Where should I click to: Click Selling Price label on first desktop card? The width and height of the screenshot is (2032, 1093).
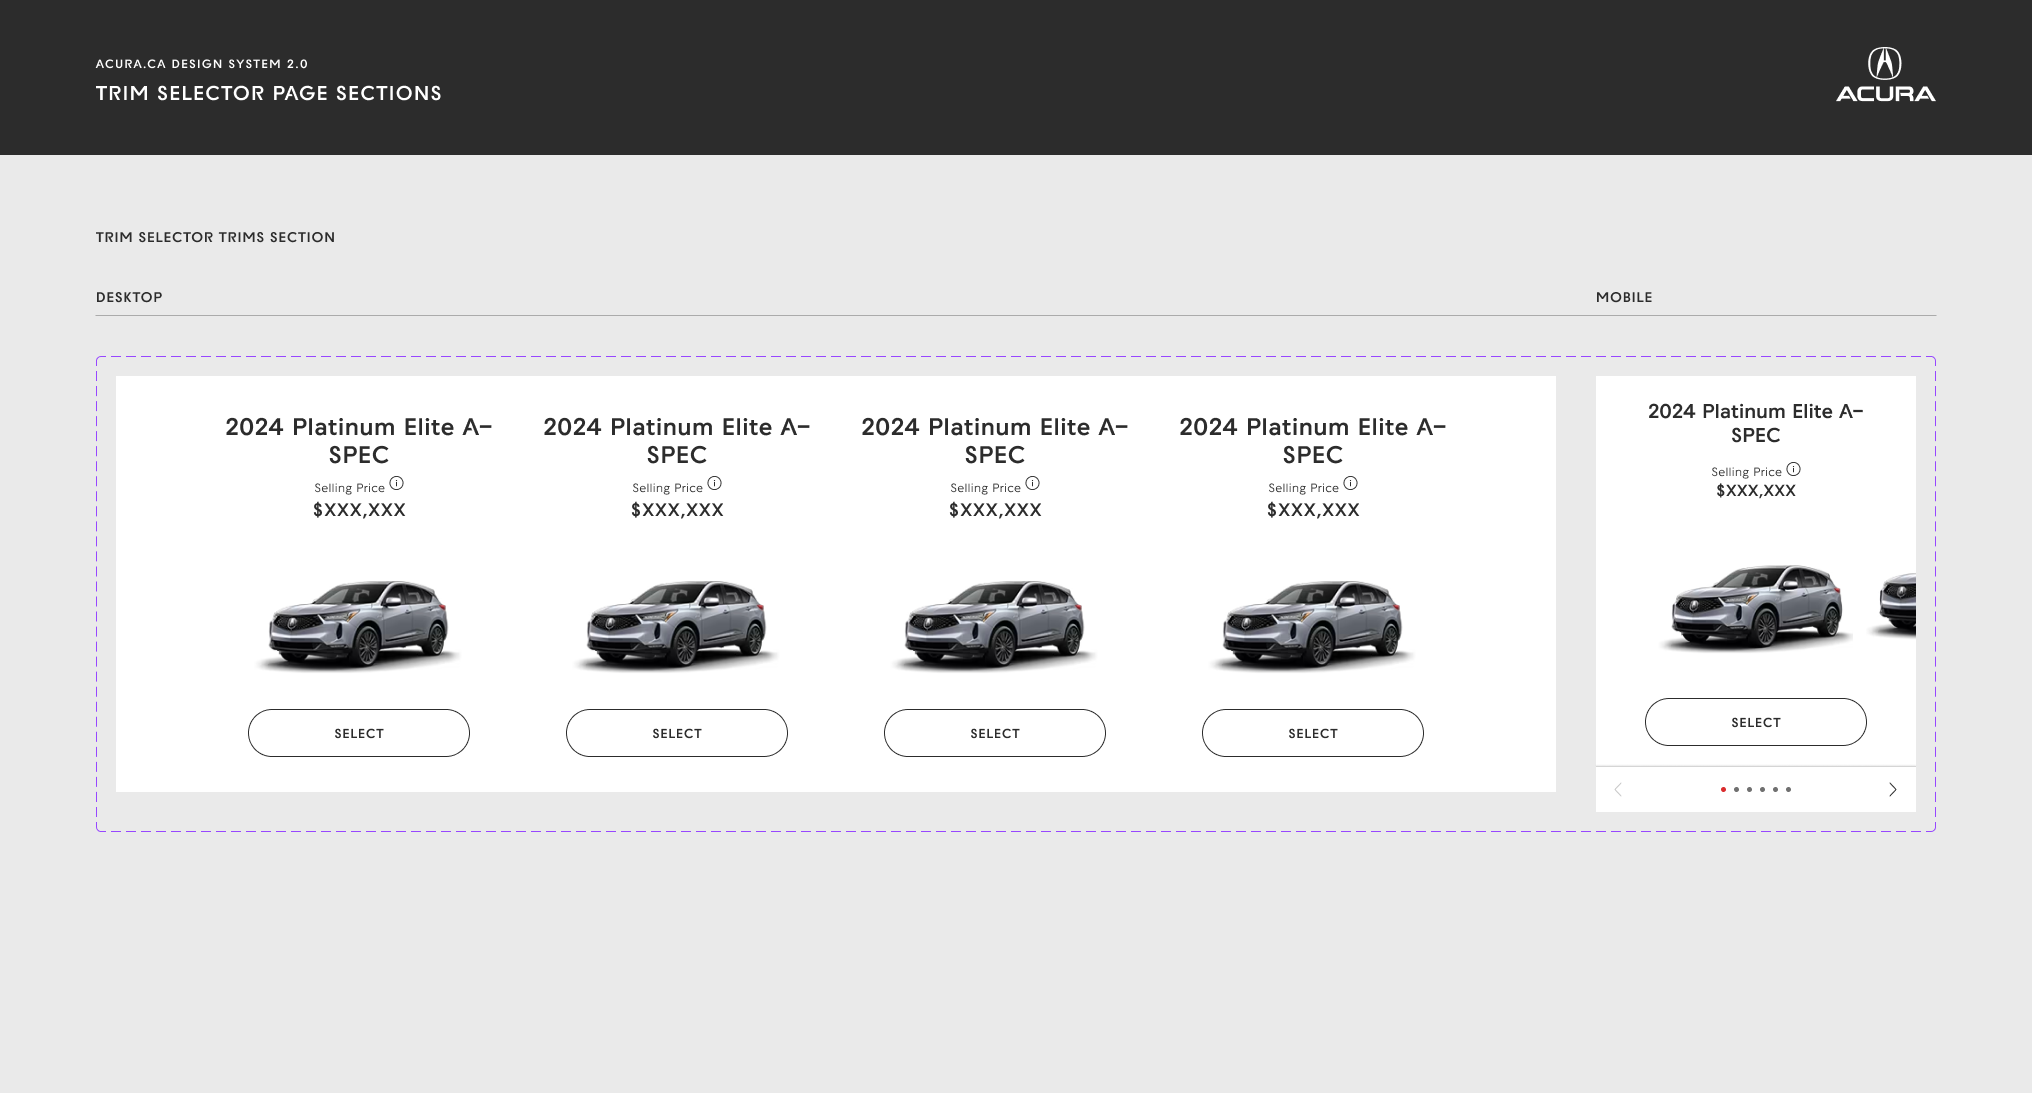coord(349,488)
